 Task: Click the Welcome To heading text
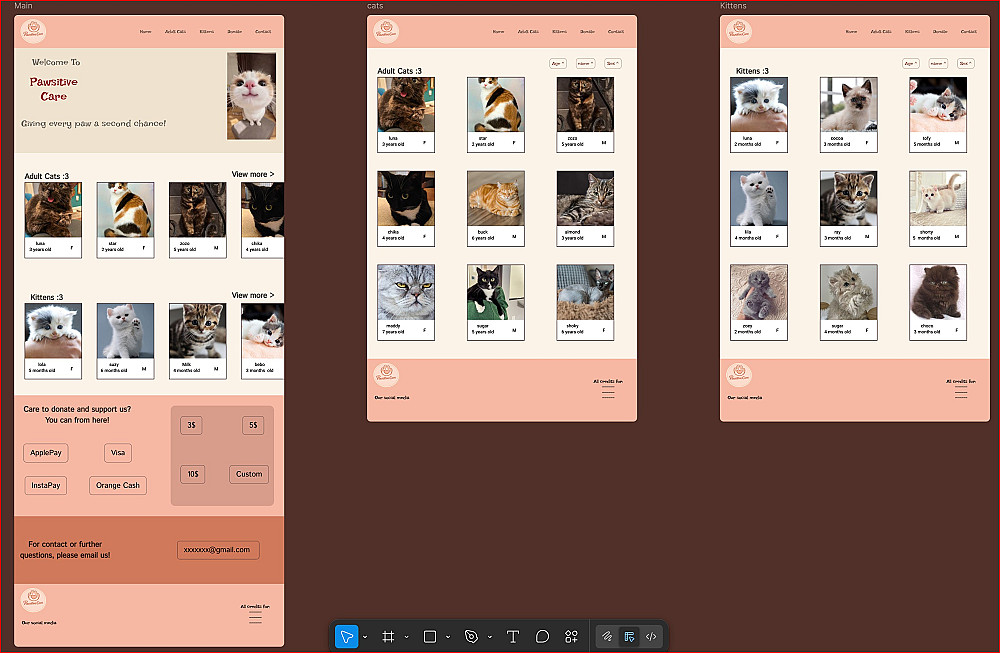(x=56, y=62)
